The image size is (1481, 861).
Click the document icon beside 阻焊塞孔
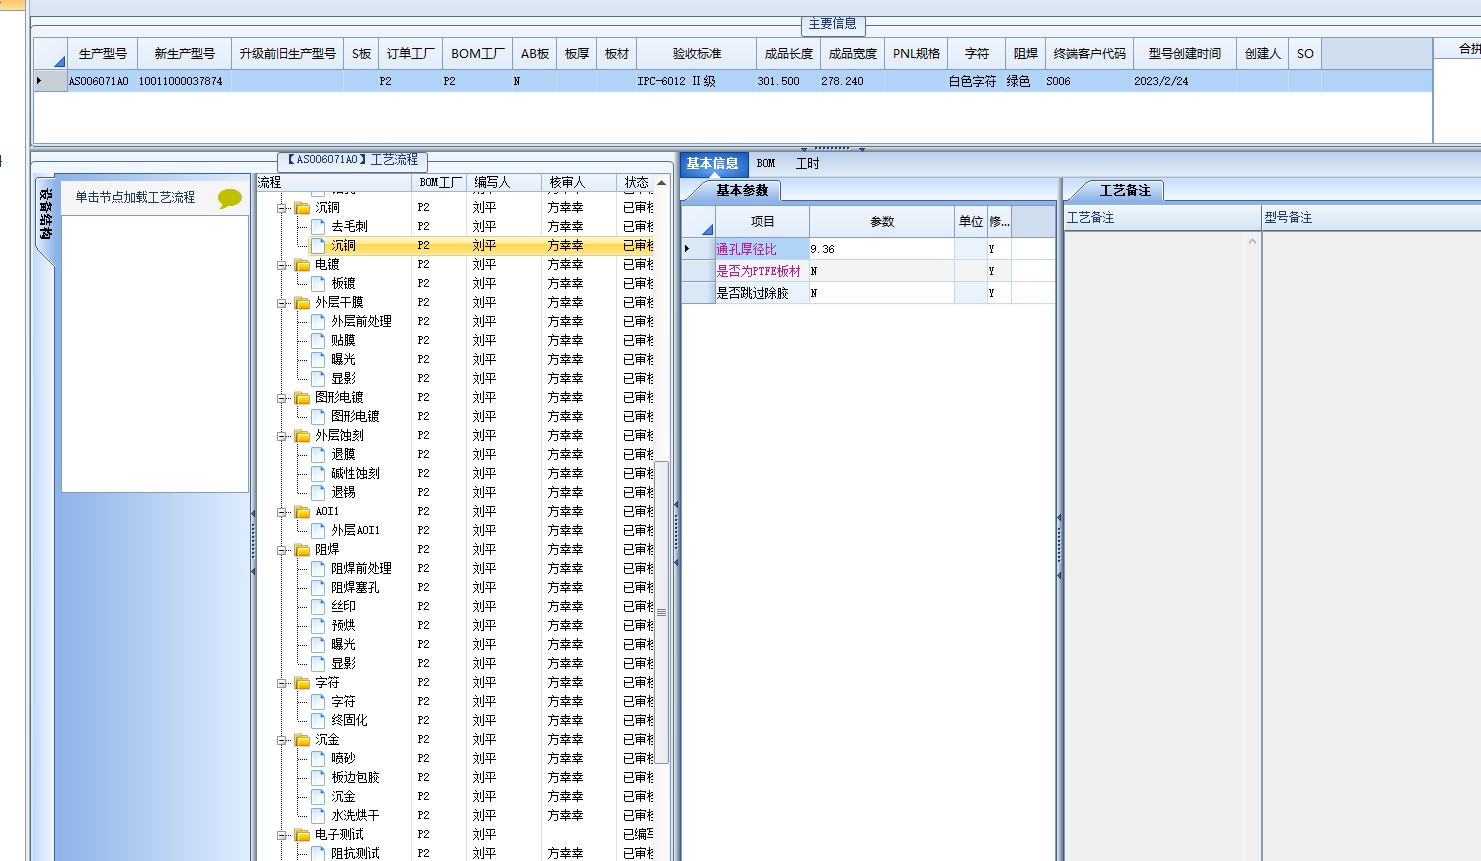point(318,588)
